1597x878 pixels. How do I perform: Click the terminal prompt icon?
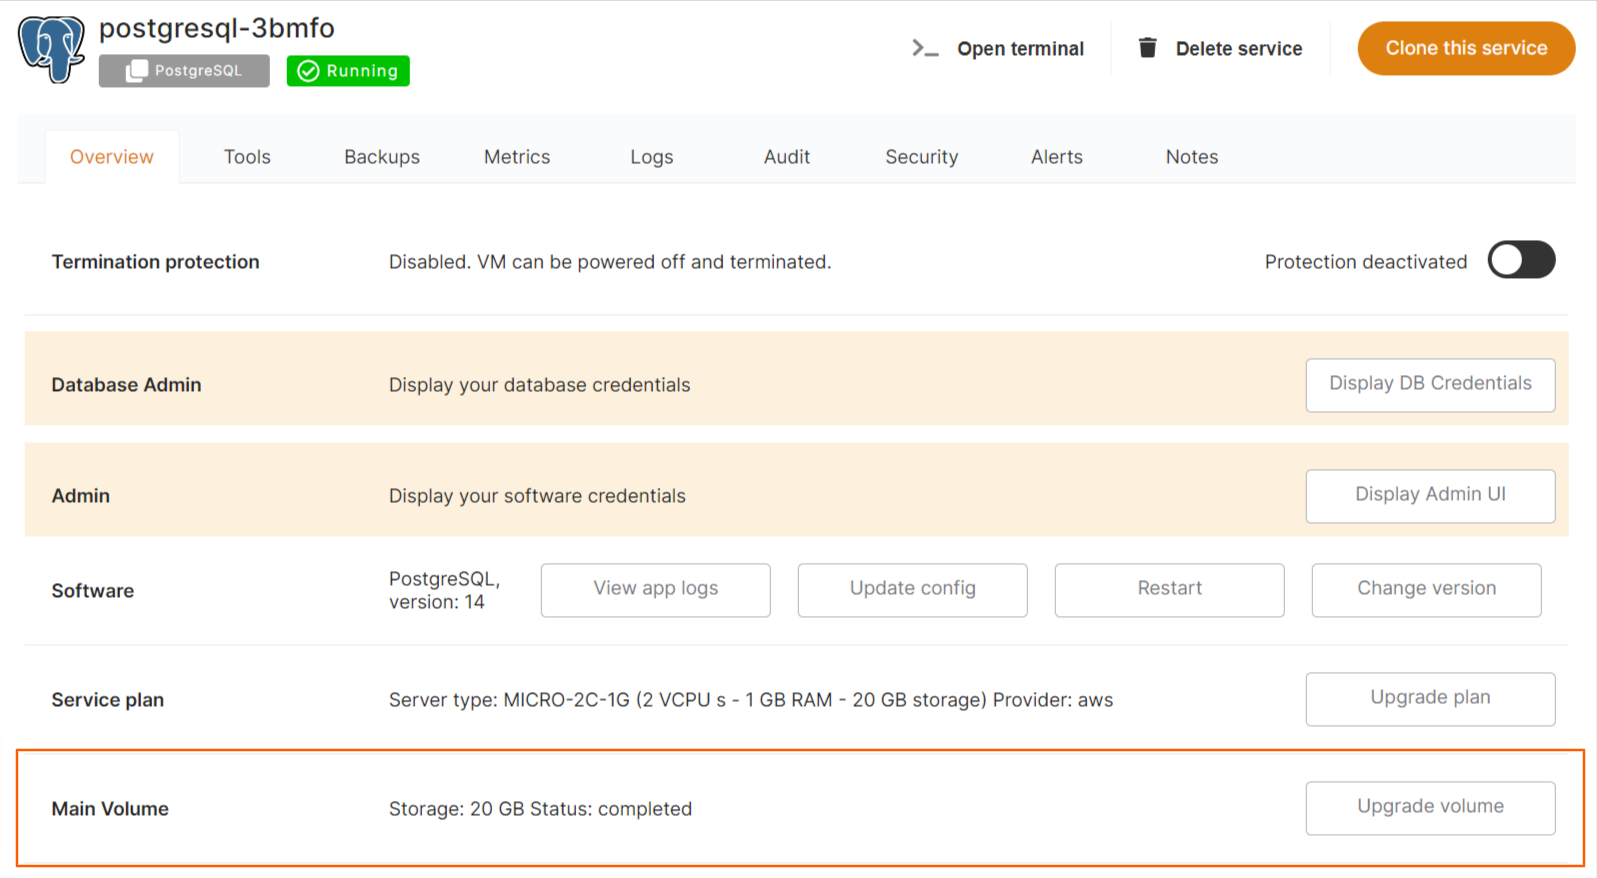924,48
